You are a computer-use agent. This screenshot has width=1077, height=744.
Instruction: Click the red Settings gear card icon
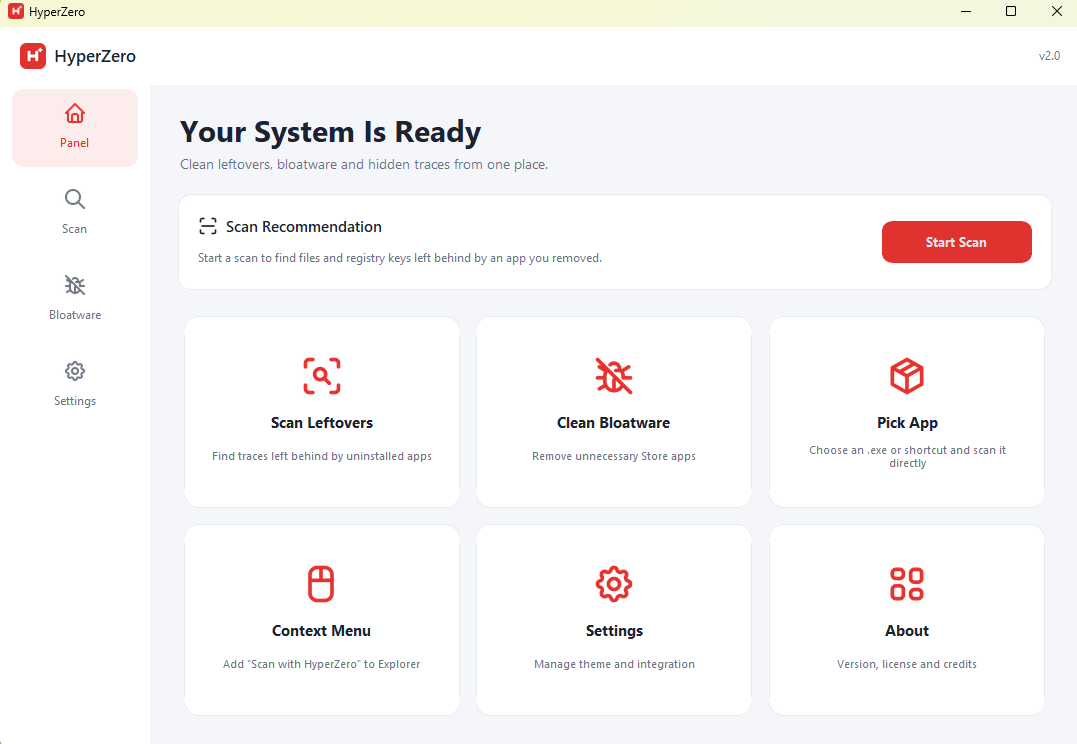click(613, 584)
